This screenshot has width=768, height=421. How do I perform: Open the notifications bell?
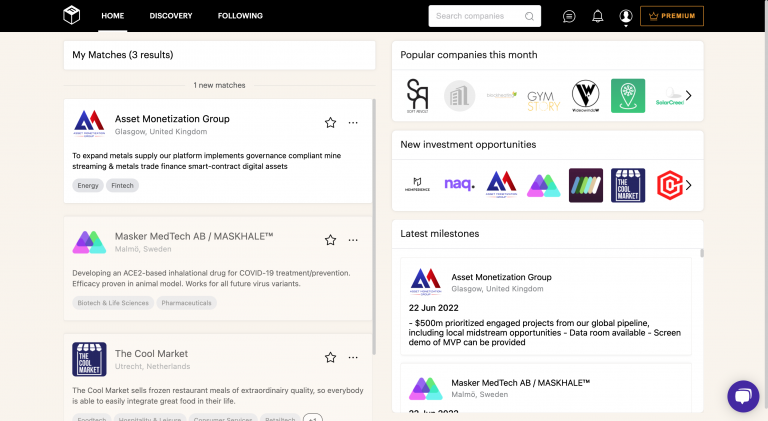[x=598, y=16]
